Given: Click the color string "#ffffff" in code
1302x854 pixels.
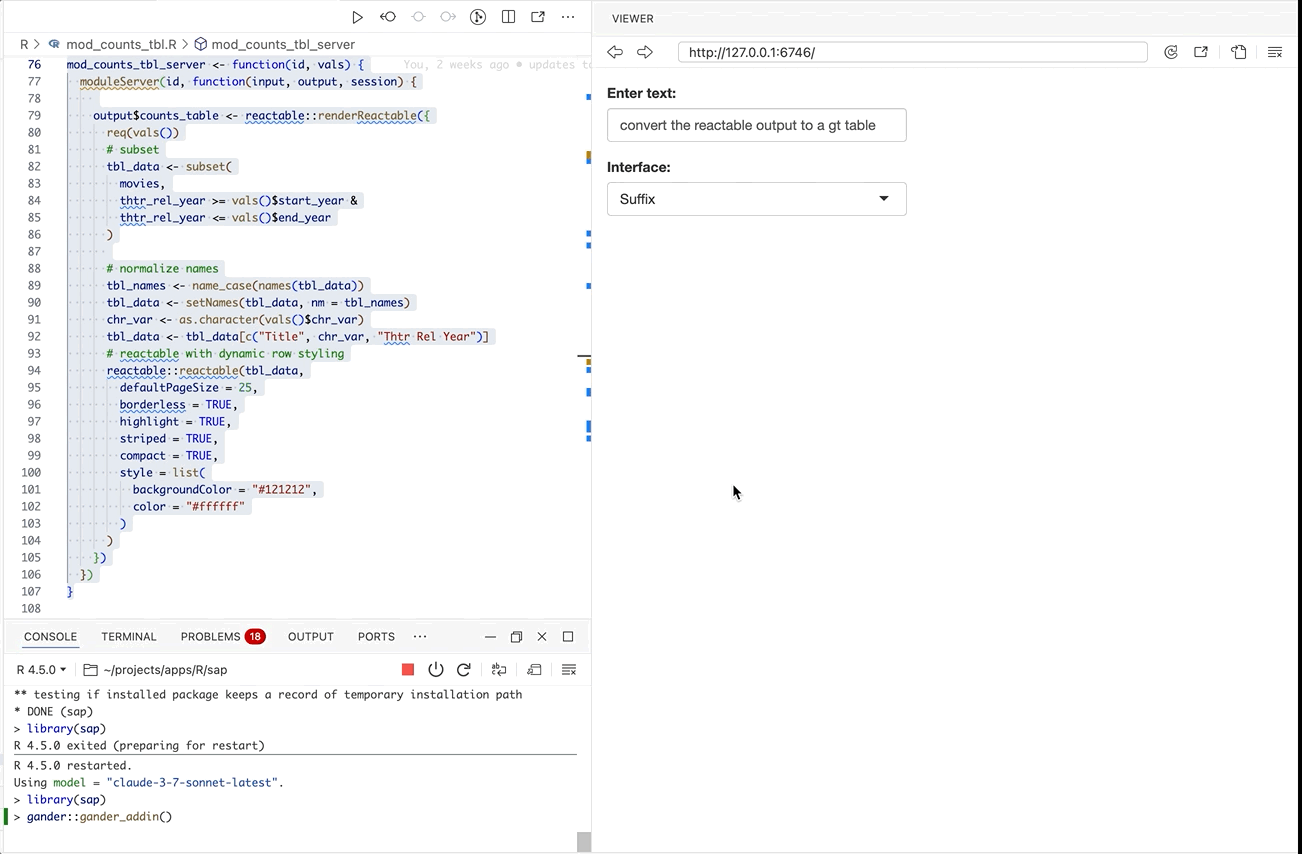Looking at the screenshot, I should [x=215, y=506].
